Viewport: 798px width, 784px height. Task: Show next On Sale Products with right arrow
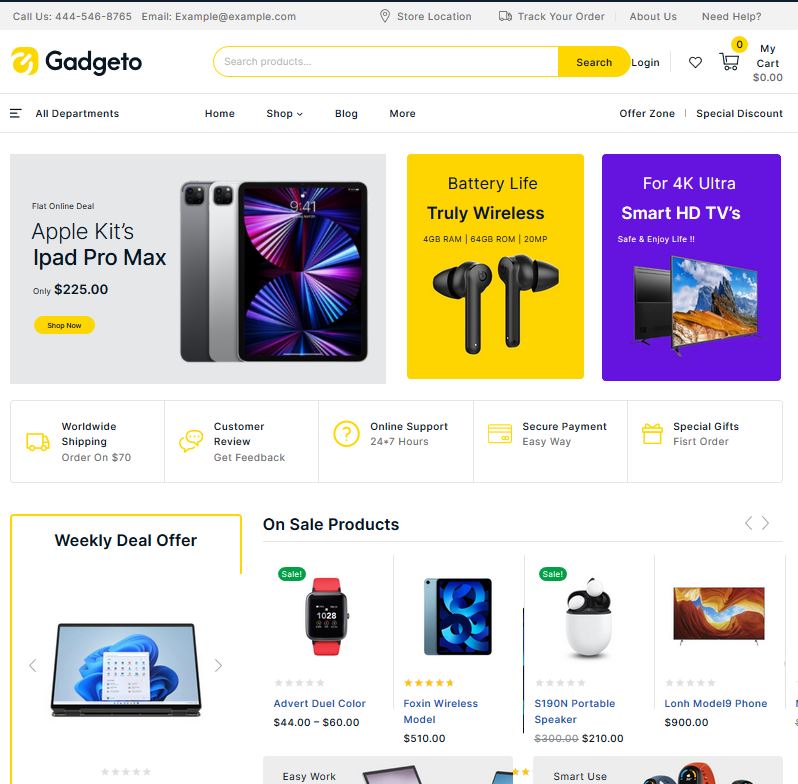(x=765, y=523)
